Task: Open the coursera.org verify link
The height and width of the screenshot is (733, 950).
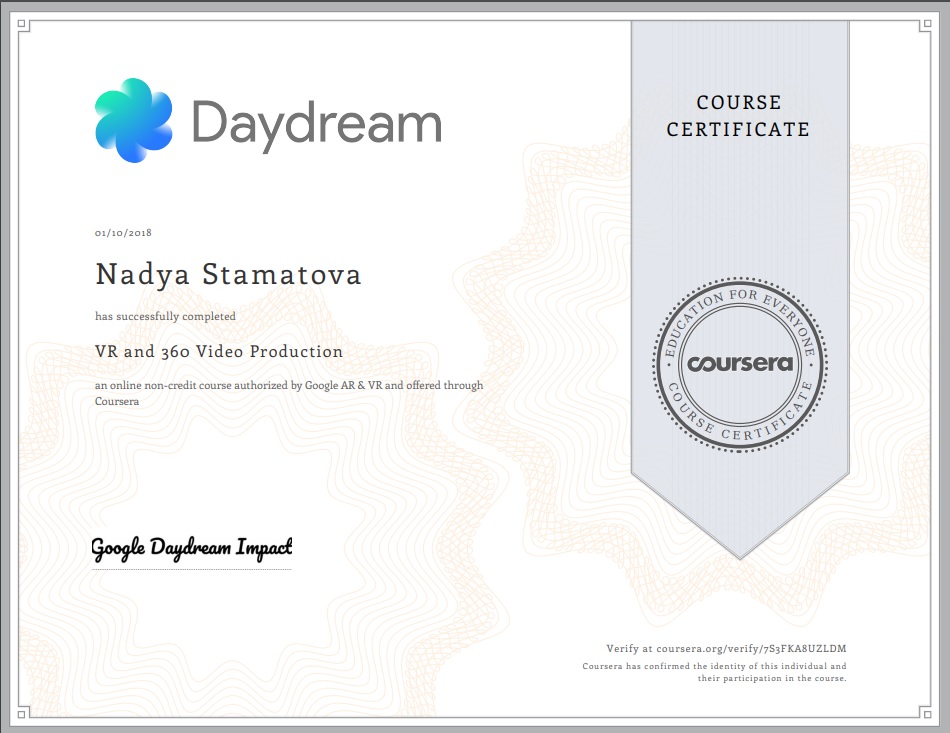Action: pos(726,649)
